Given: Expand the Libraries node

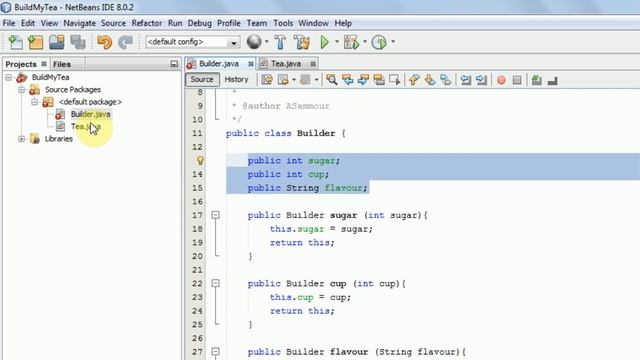Looking at the screenshot, I should 22,139.
